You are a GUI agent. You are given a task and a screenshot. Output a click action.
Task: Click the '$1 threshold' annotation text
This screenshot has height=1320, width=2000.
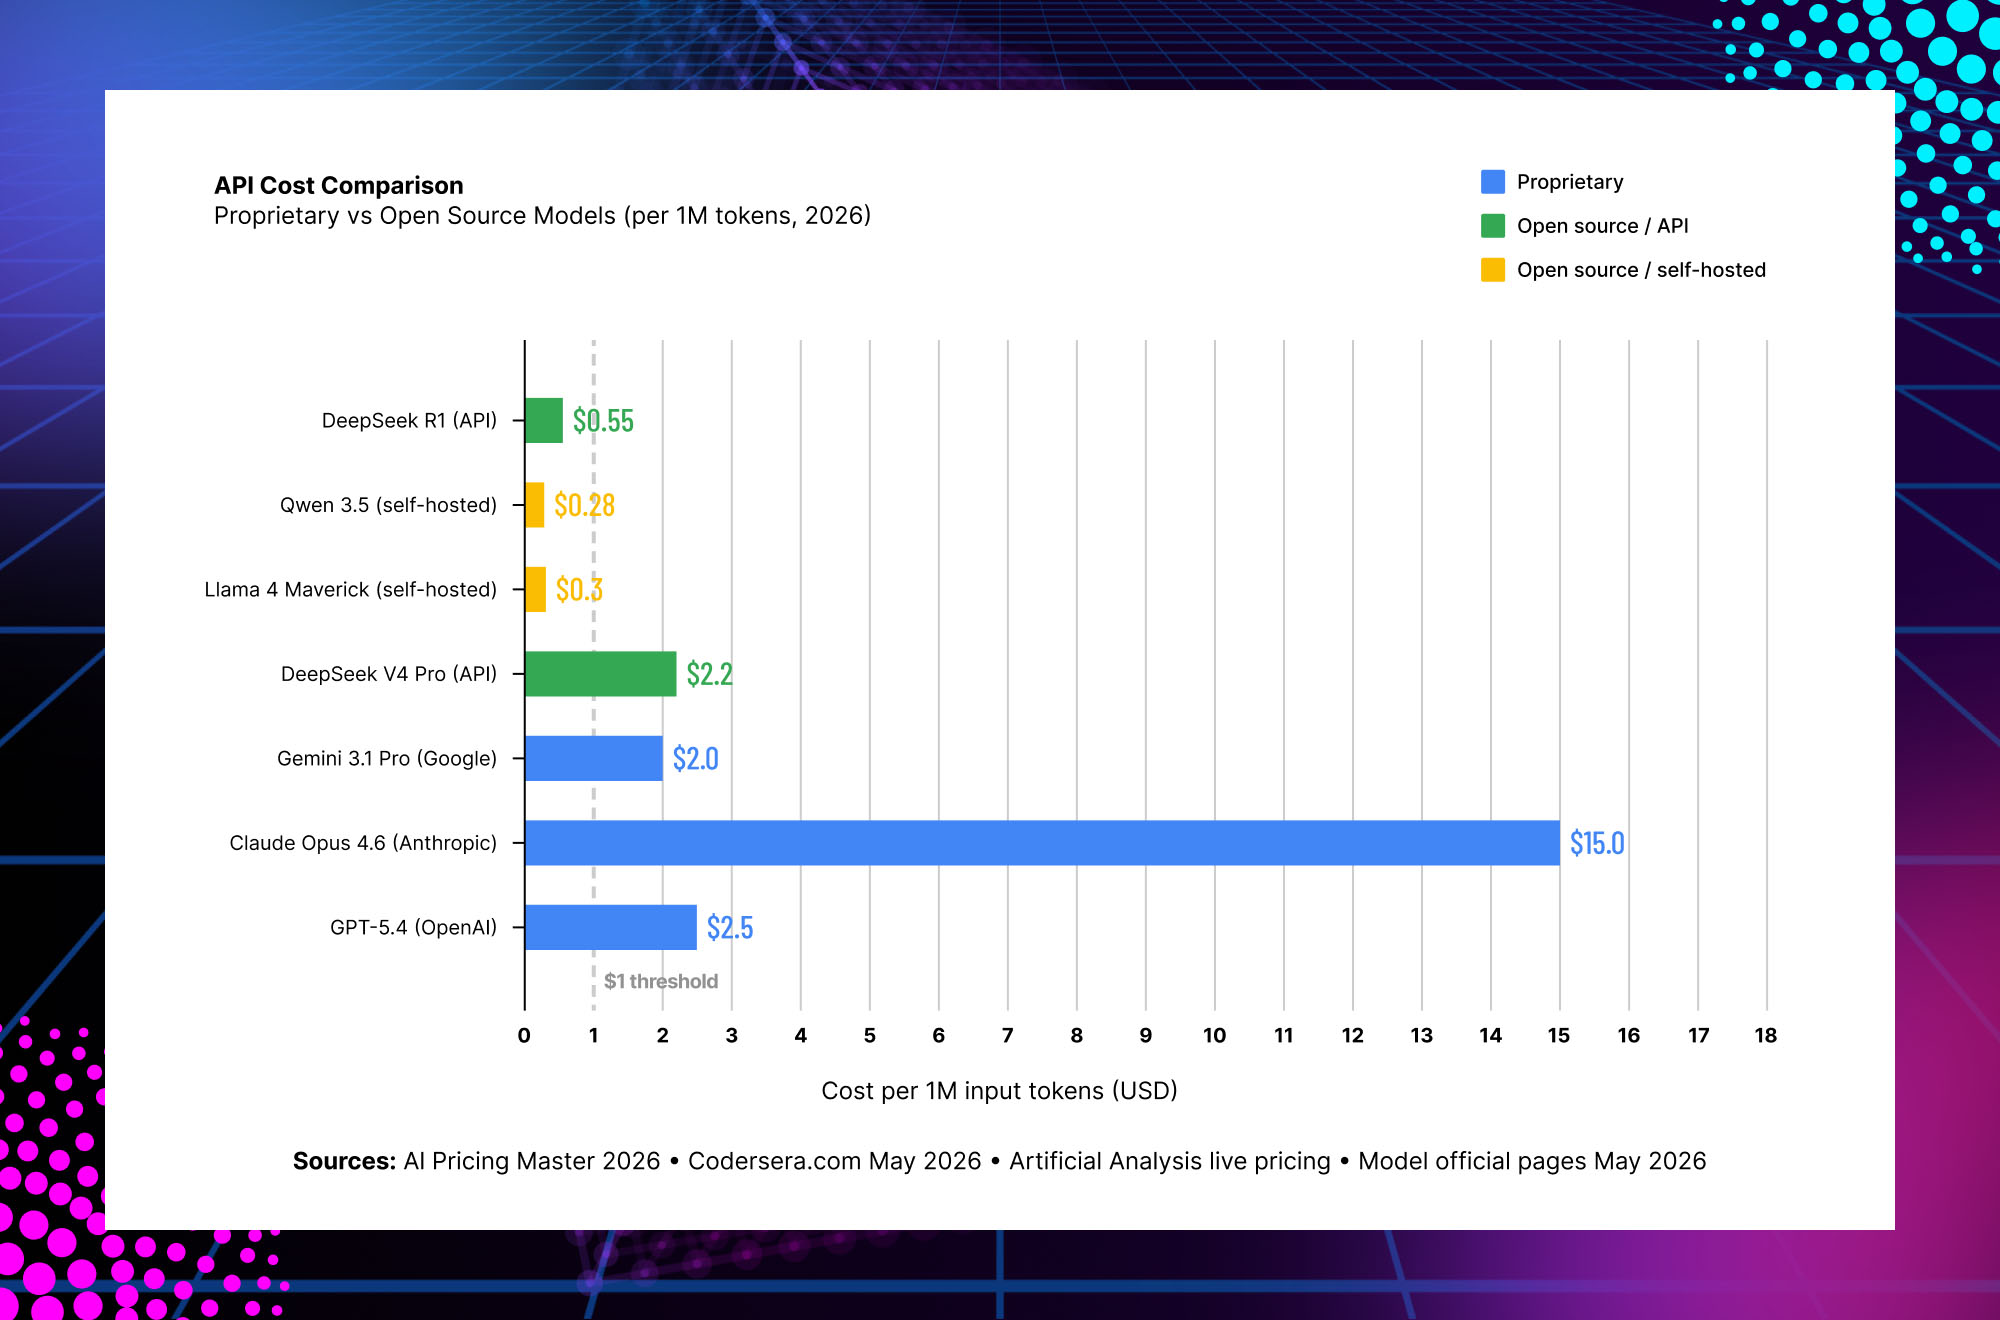click(661, 981)
